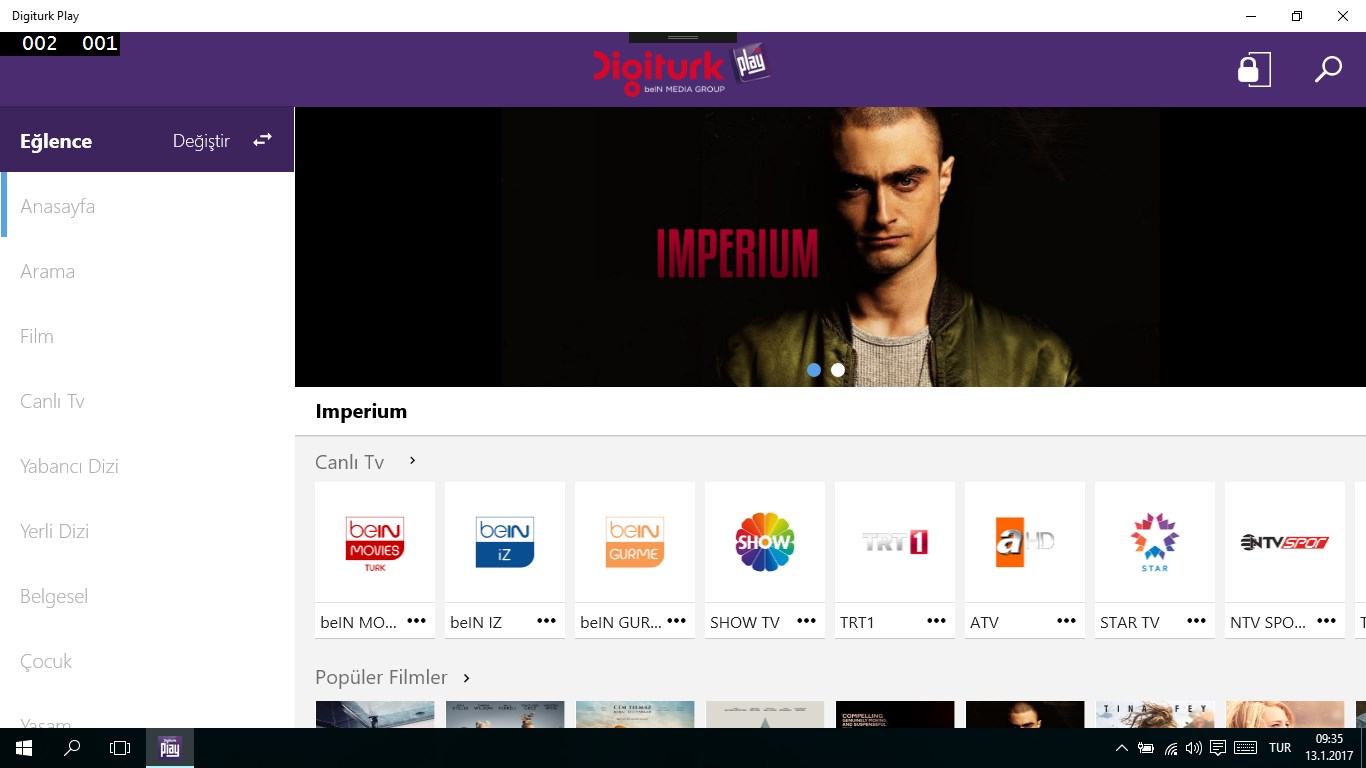Open more options for ATV
Image resolution: width=1366 pixels, height=768 pixels.
click(1066, 621)
